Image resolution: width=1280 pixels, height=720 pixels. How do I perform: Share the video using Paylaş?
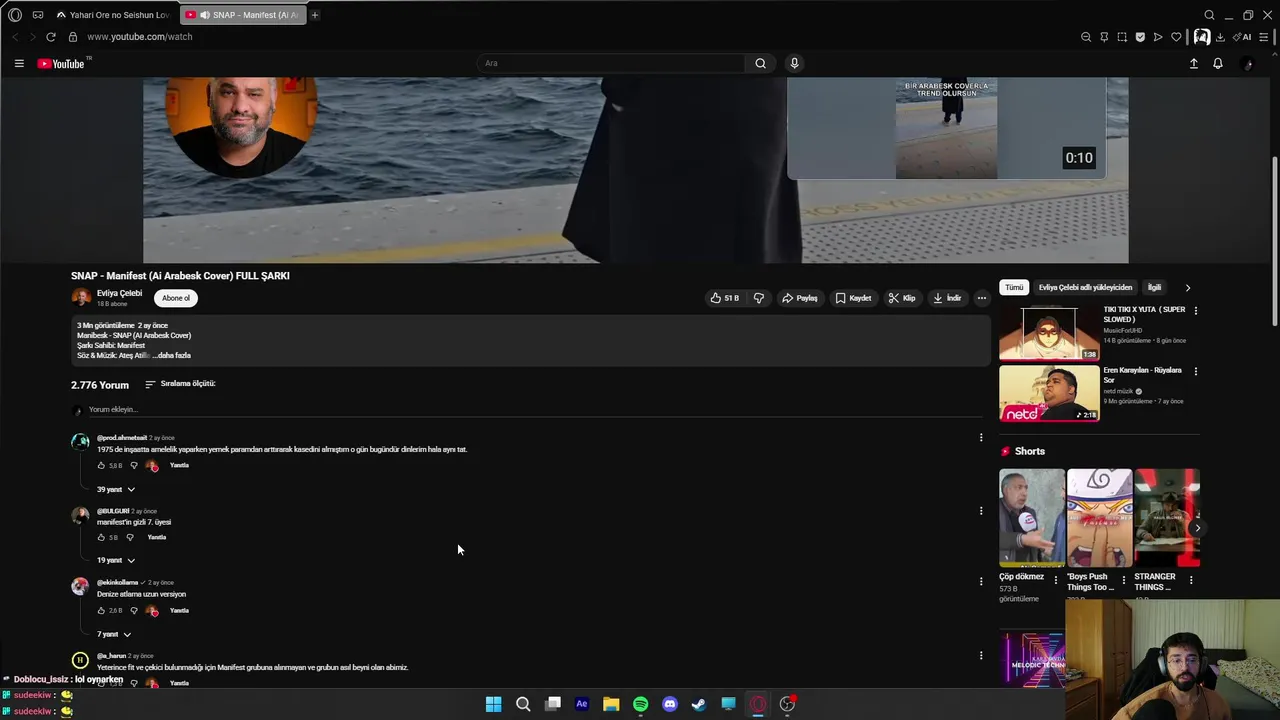tap(800, 298)
